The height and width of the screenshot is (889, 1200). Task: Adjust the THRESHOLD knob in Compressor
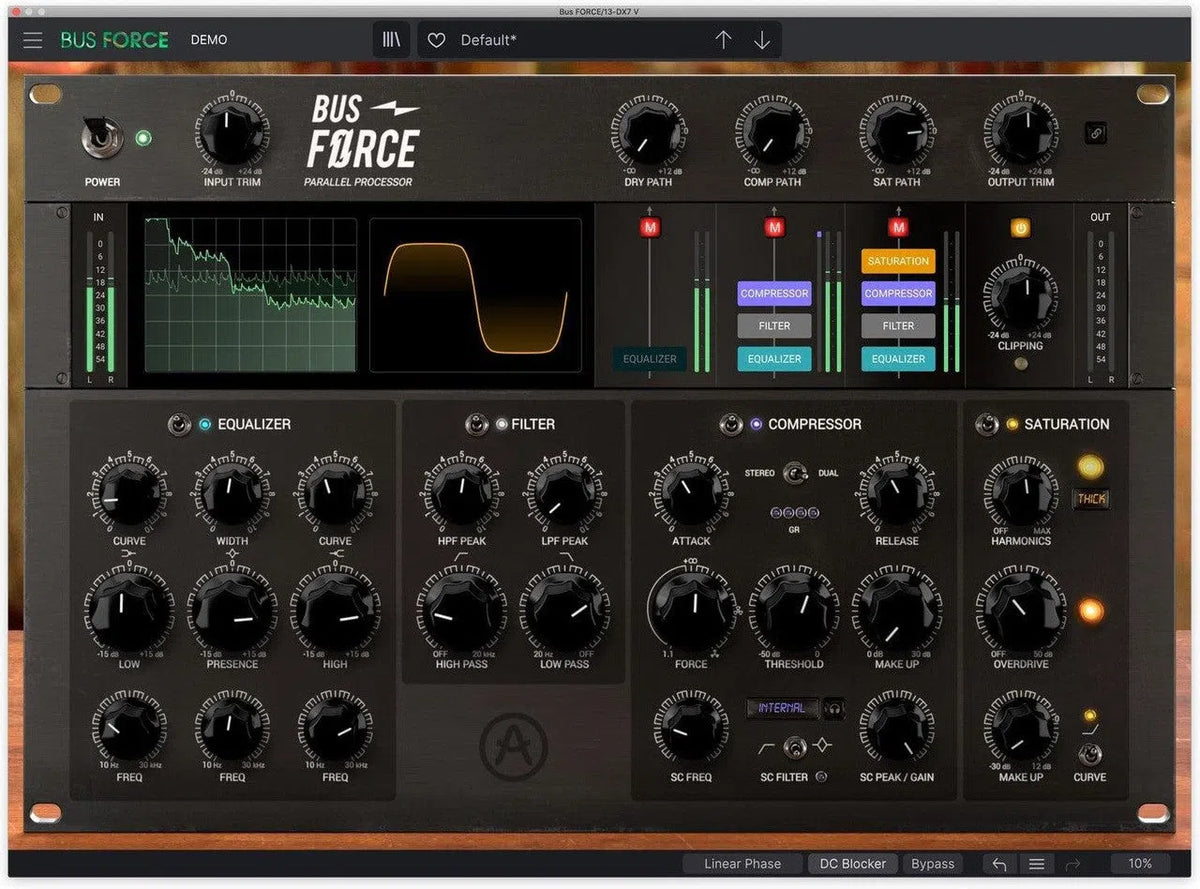pyautogui.click(x=793, y=612)
